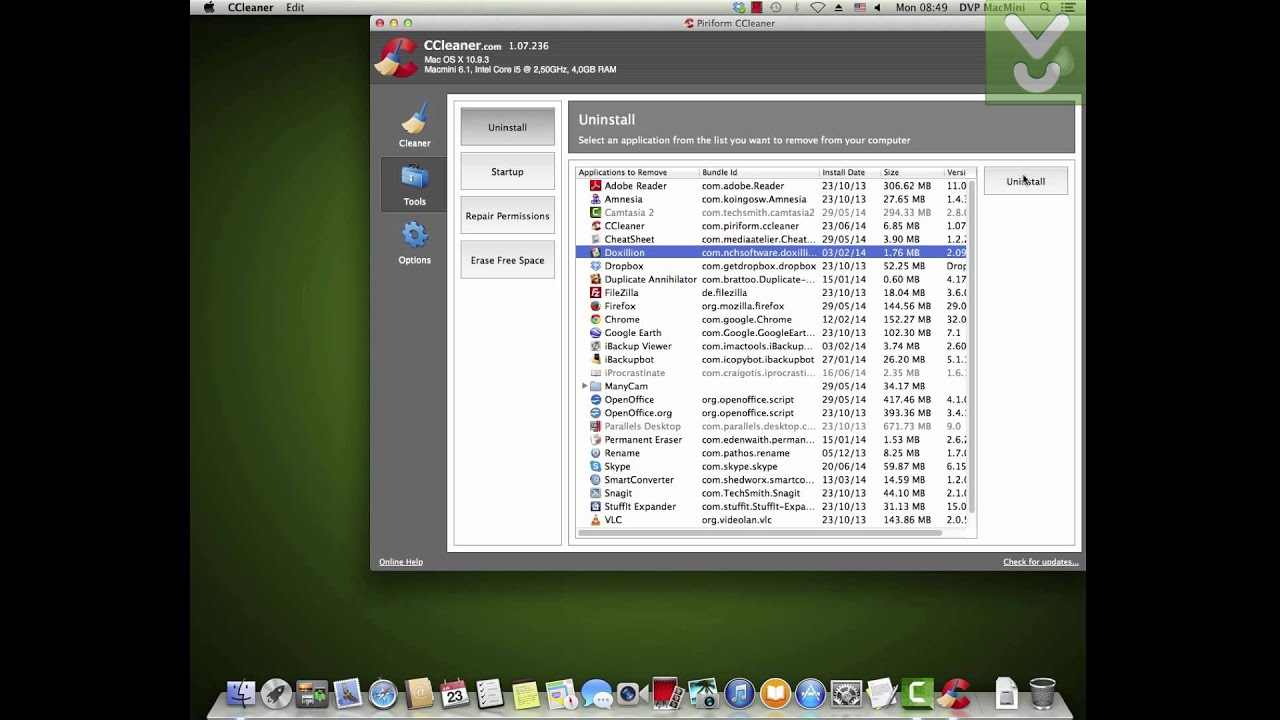Sort by Bundle Id column header
The height and width of the screenshot is (720, 1280).
(759, 172)
